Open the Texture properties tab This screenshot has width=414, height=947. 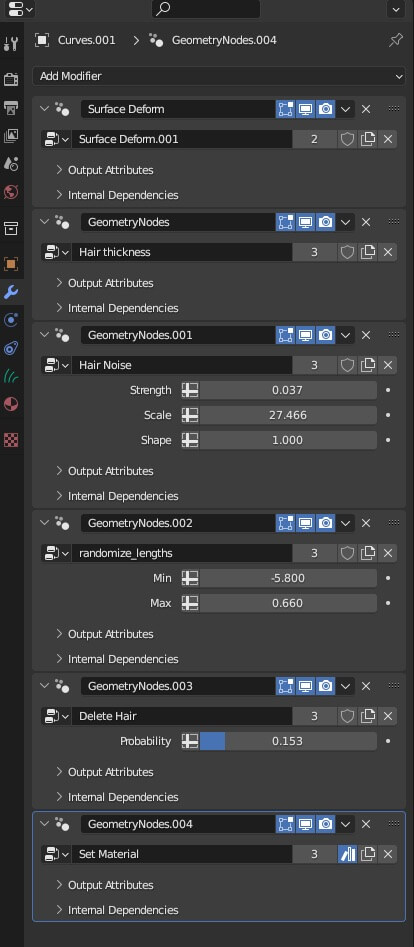click(x=11, y=440)
